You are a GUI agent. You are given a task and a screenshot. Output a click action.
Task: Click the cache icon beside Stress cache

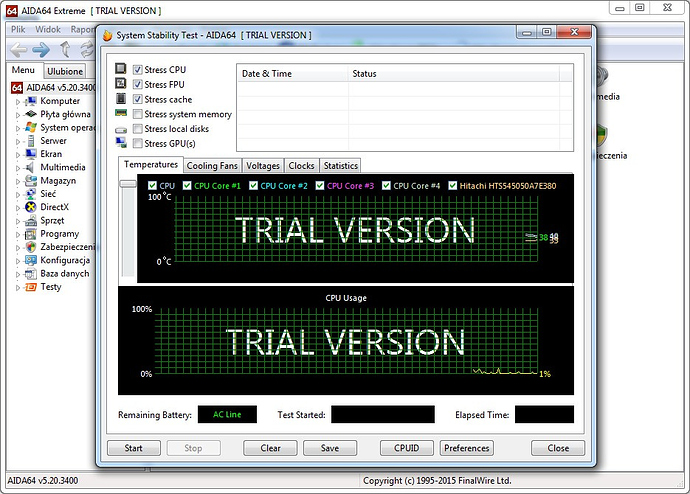pos(121,99)
